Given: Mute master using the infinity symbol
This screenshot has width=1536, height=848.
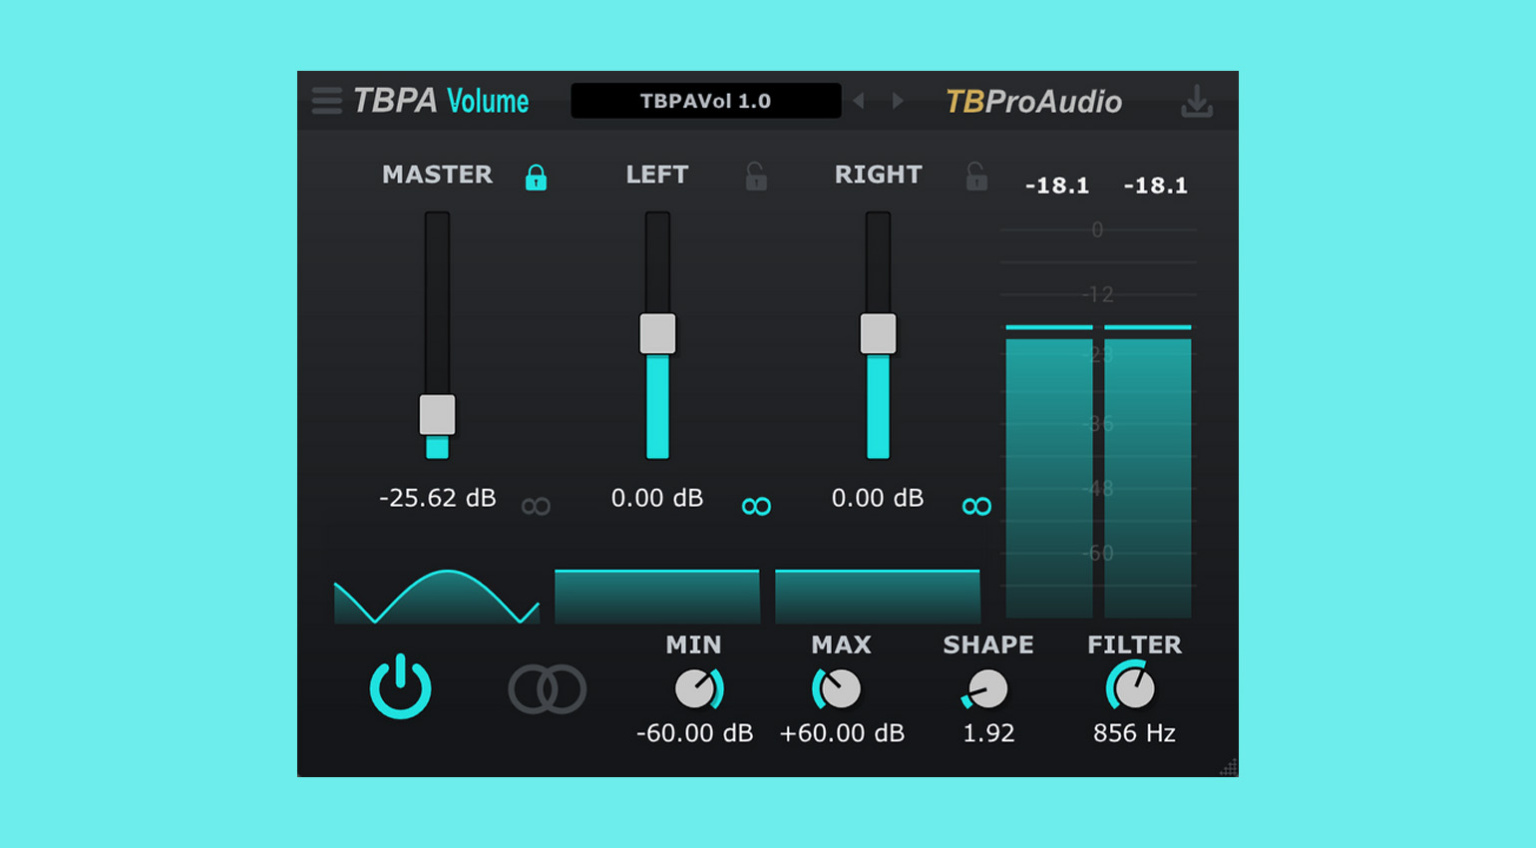Looking at the screenshot, I should pos(537,505).
